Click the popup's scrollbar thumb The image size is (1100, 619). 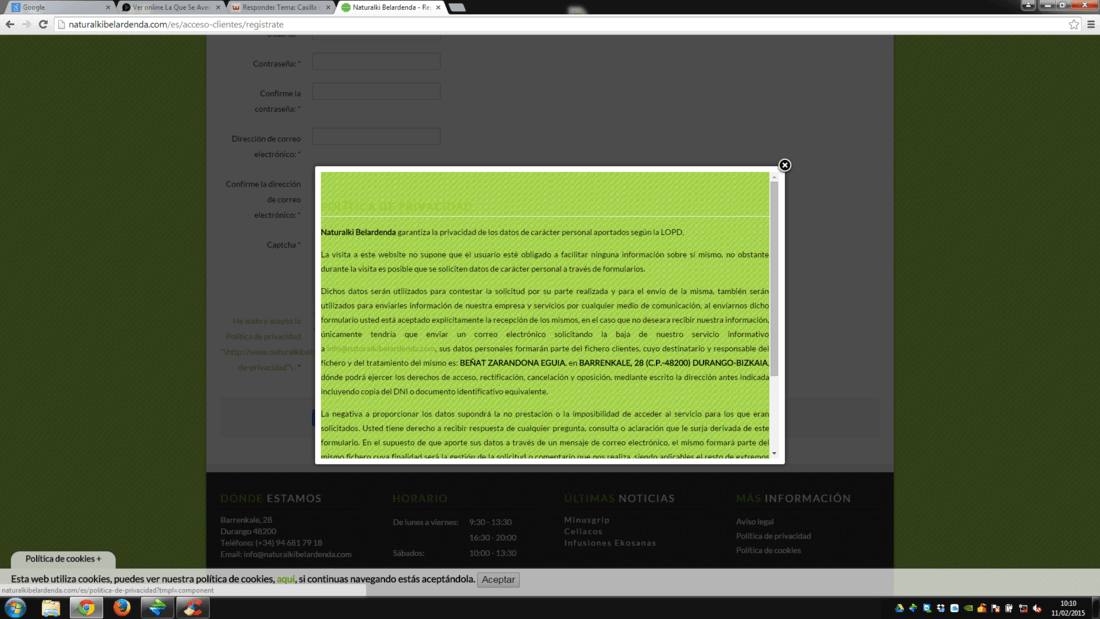[x=774, y=277]
